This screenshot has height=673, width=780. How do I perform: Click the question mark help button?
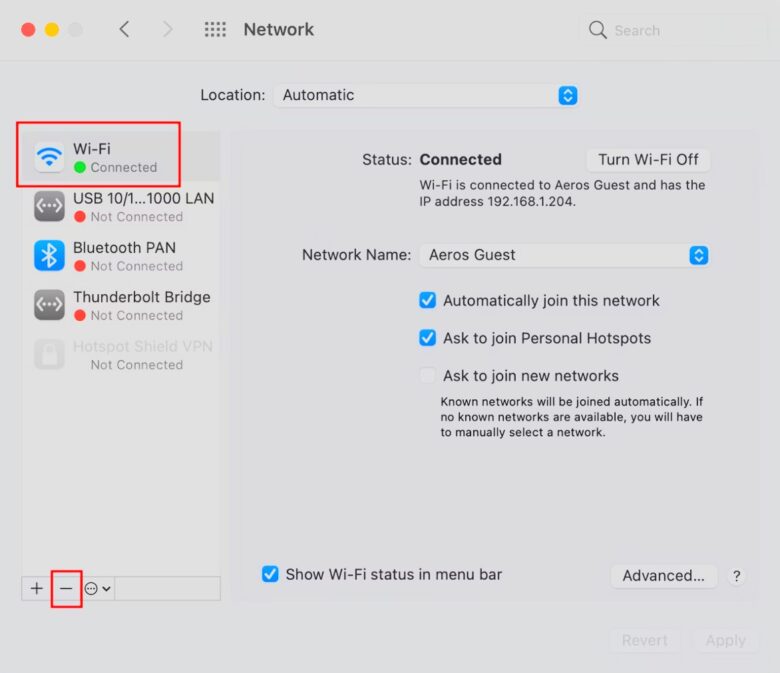coord(736,576)
